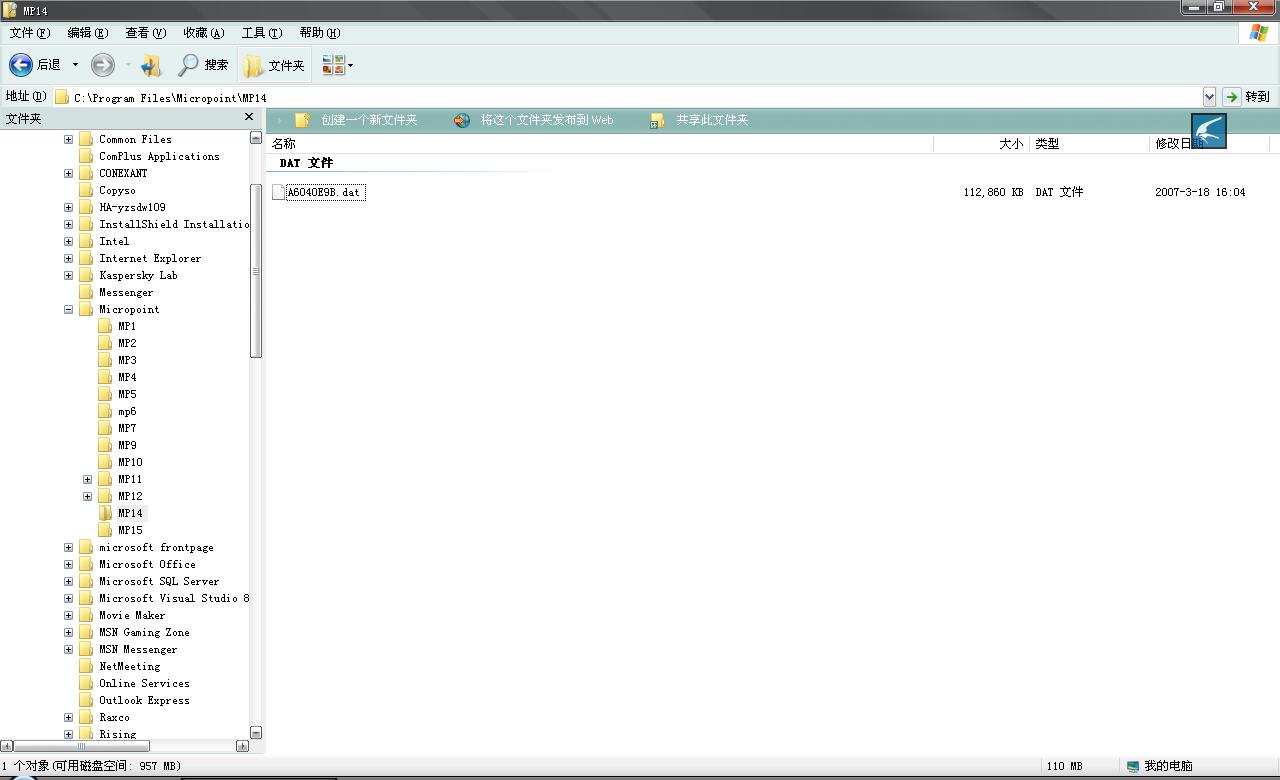This screenshot has height=780, width=1280.
Task: Click the blue bird overlay icon
Action: (1209, 131)
